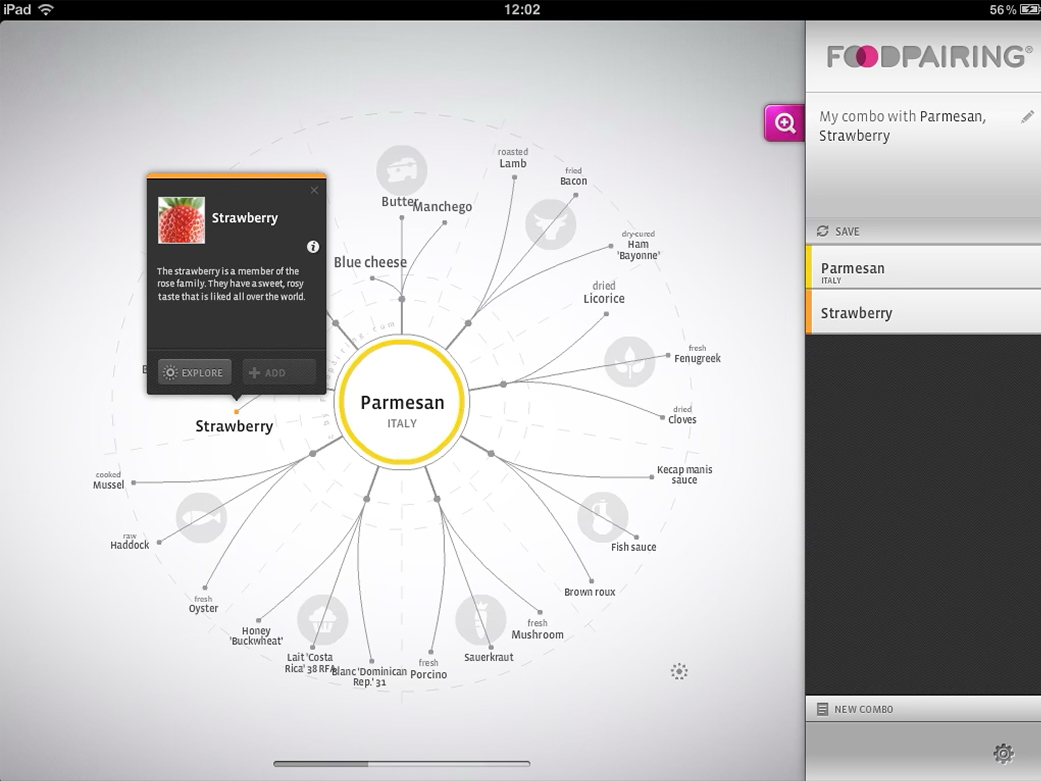Select the herbs leaf category icon
Screen dimensions: 1041x781
[630, 361]
